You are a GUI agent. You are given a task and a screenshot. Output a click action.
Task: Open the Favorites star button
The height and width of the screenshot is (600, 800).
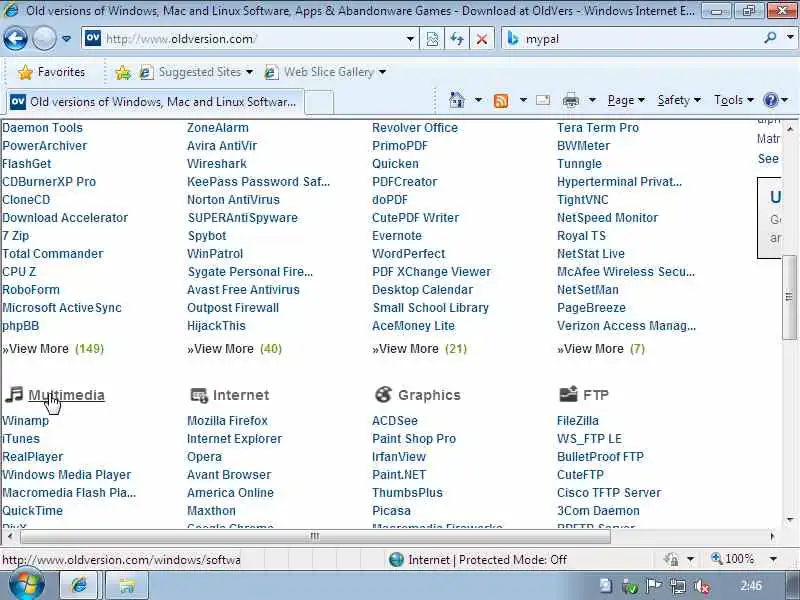(51, 72)
